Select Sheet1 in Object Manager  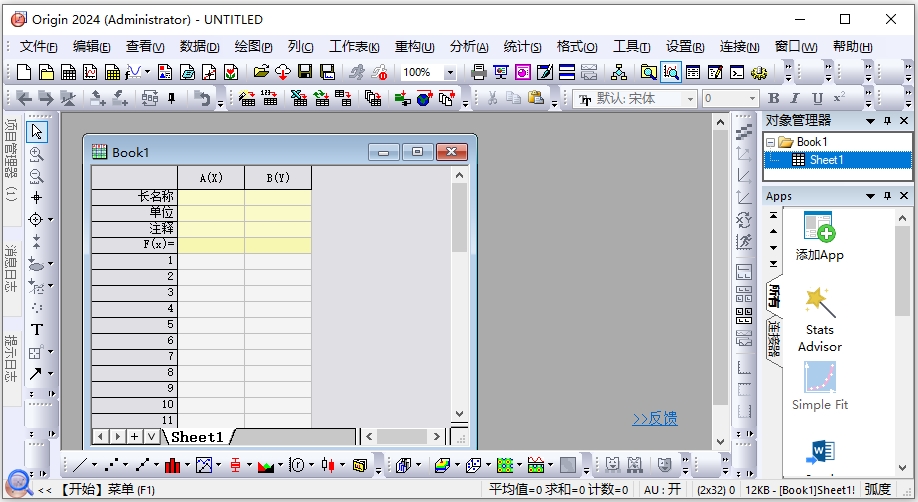tap(838, 160)
